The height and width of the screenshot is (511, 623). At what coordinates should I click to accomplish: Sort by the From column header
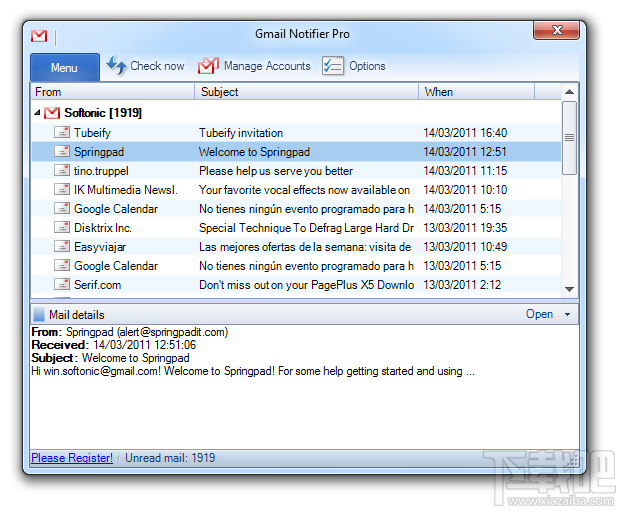pos(112,92)
